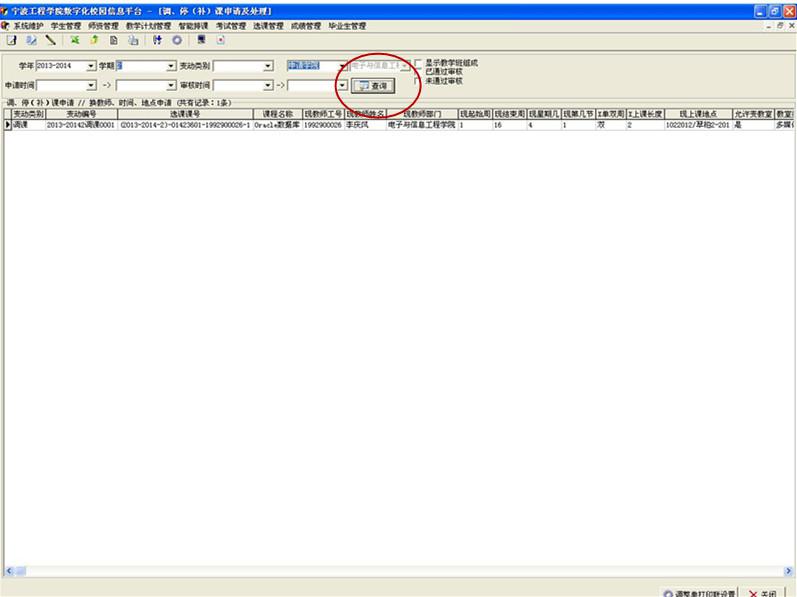Click the round gear-like toolbar icon
Viewport: 797px width, 597px height.
click(x=177, y=40)
